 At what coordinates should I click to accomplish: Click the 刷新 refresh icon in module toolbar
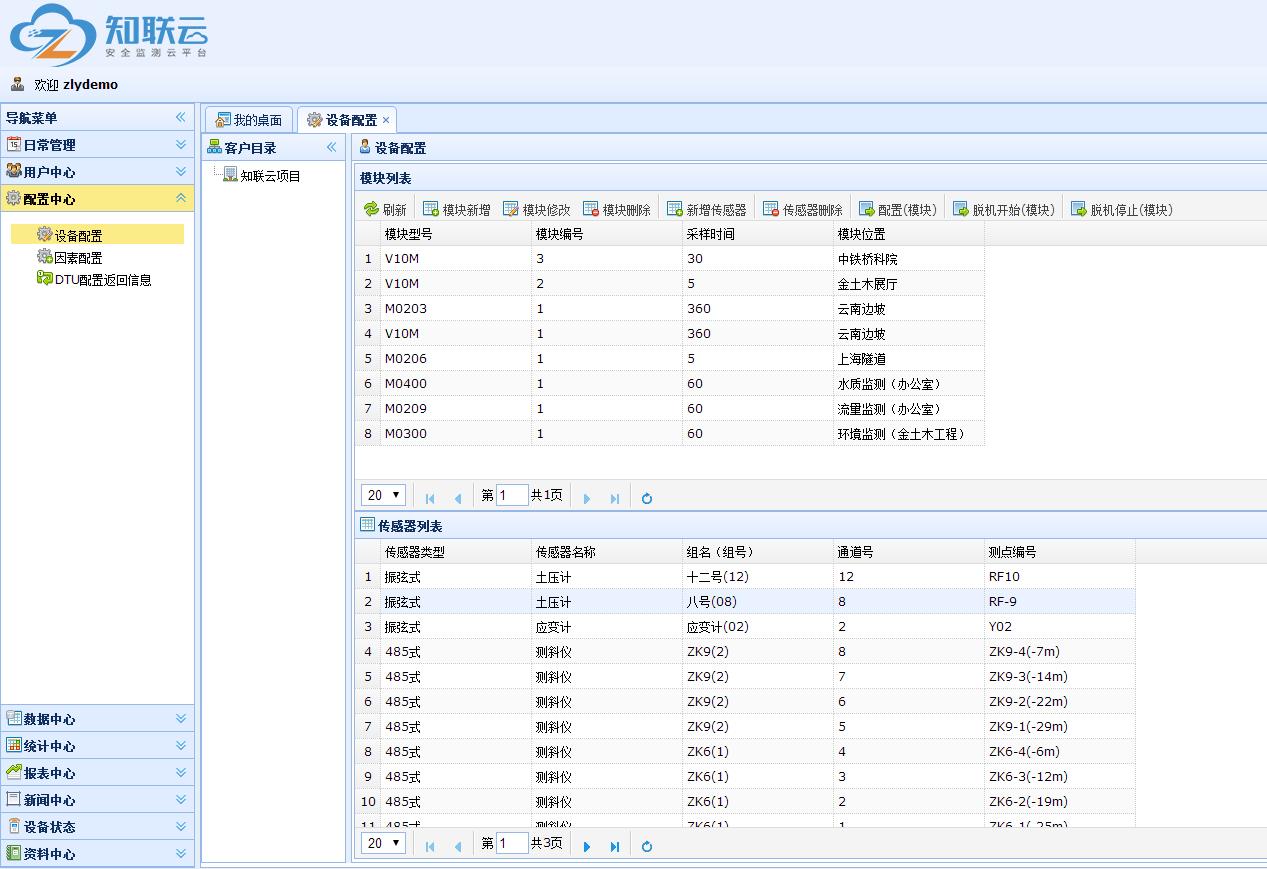point(371,209)
